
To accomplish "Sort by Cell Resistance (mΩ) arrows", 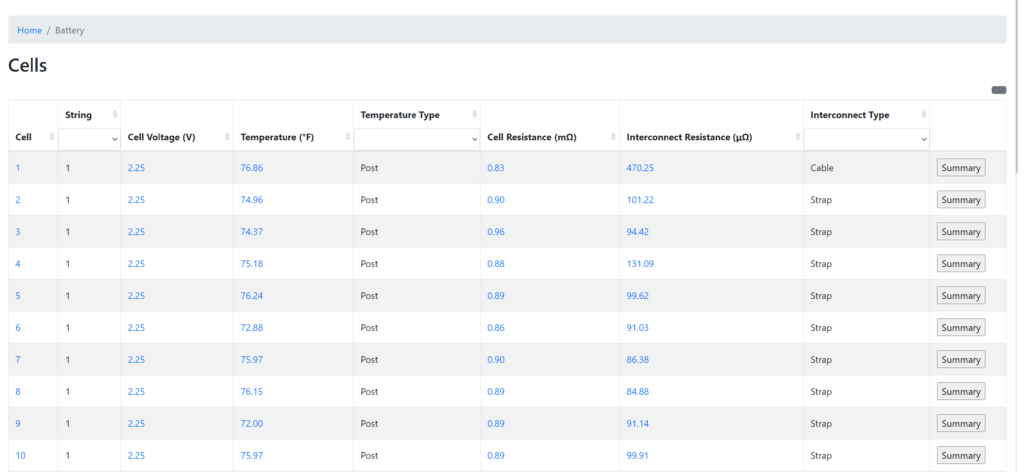I will click(613, 137).
